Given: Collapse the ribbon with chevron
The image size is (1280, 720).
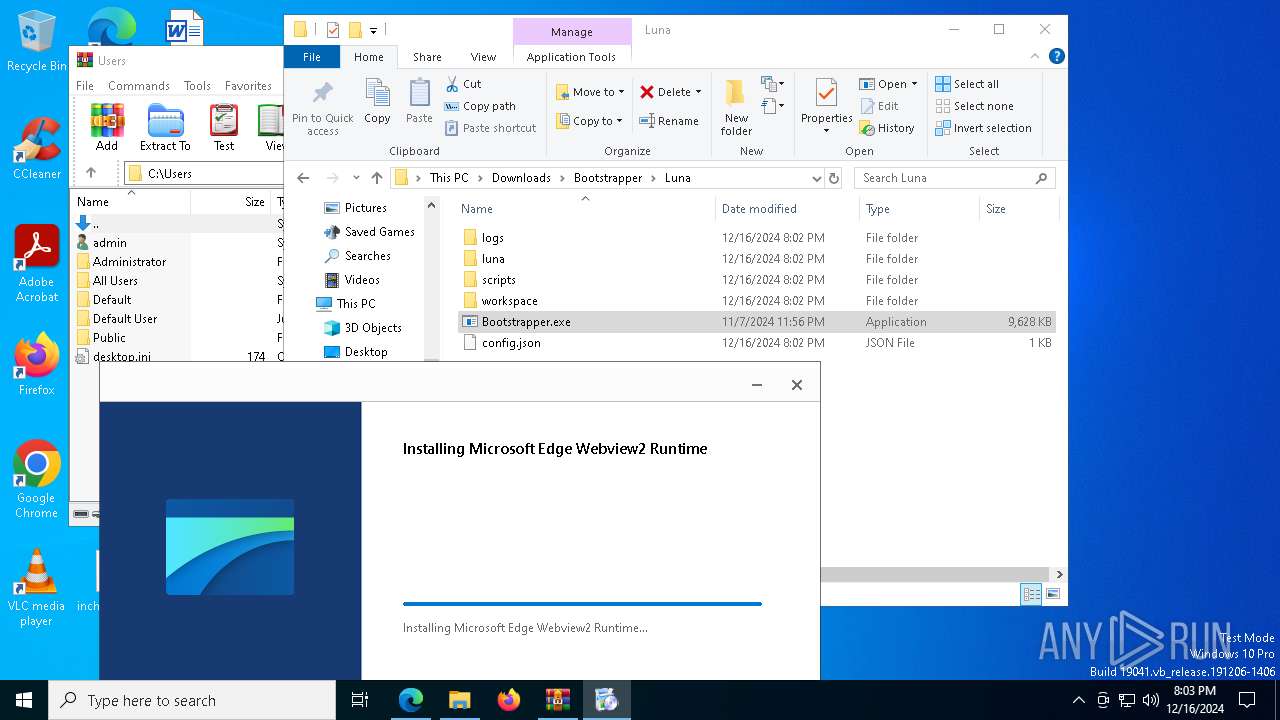Looking at the screenshot, I should pyautogui.click(x=1036, y=57).
